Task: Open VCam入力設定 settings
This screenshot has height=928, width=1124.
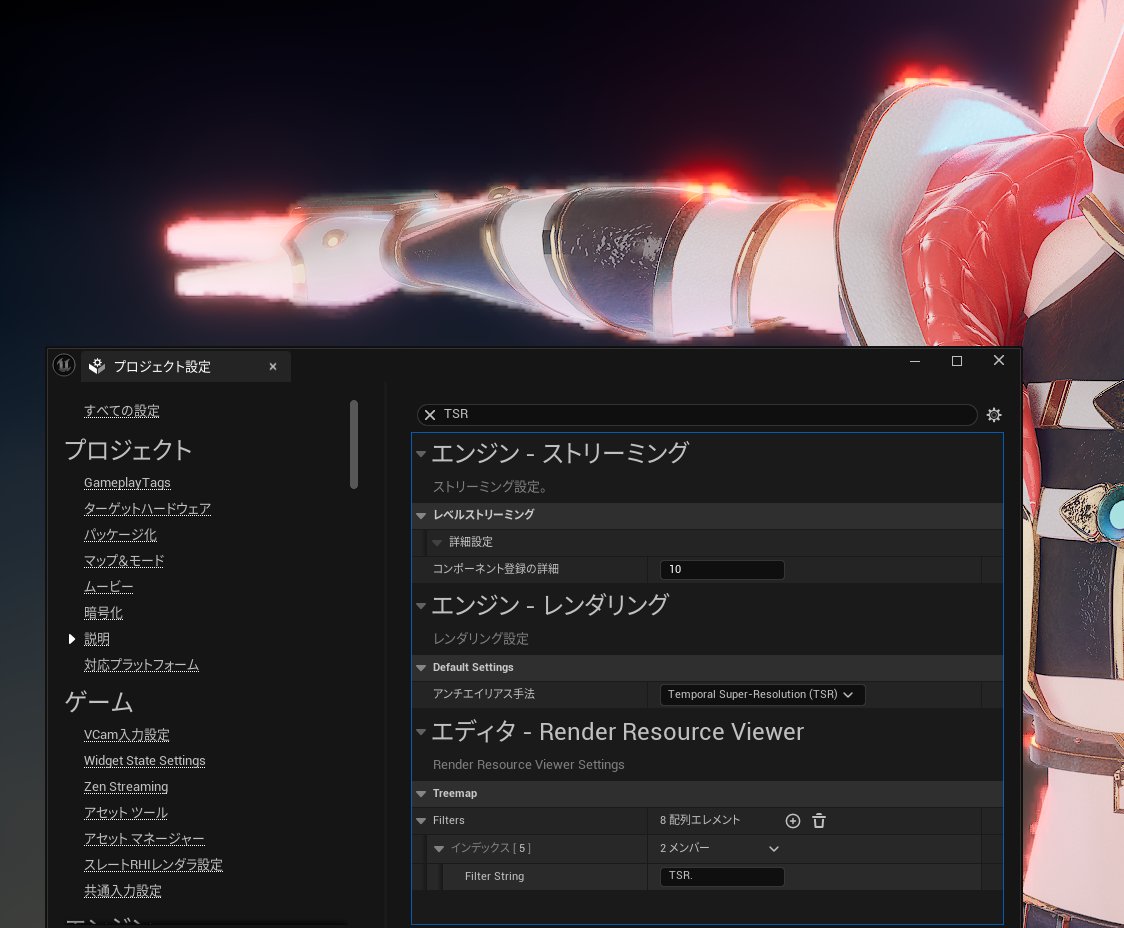Action: coord(127,735)
